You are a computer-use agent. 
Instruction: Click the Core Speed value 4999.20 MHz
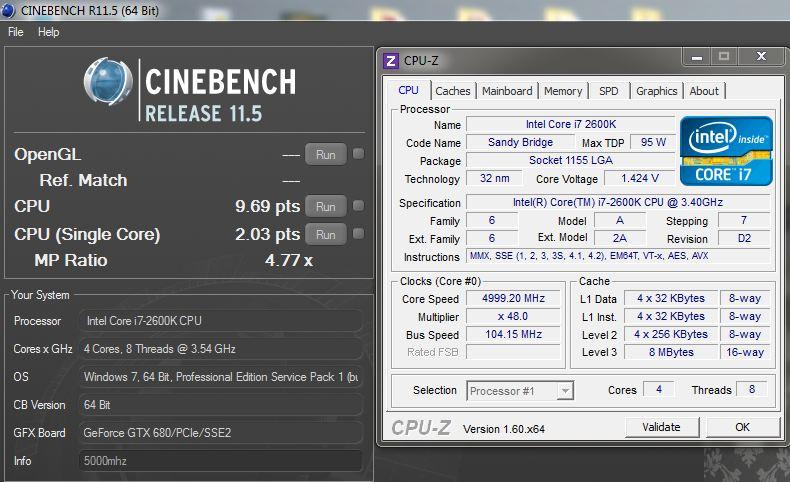(x=513, y=298)
